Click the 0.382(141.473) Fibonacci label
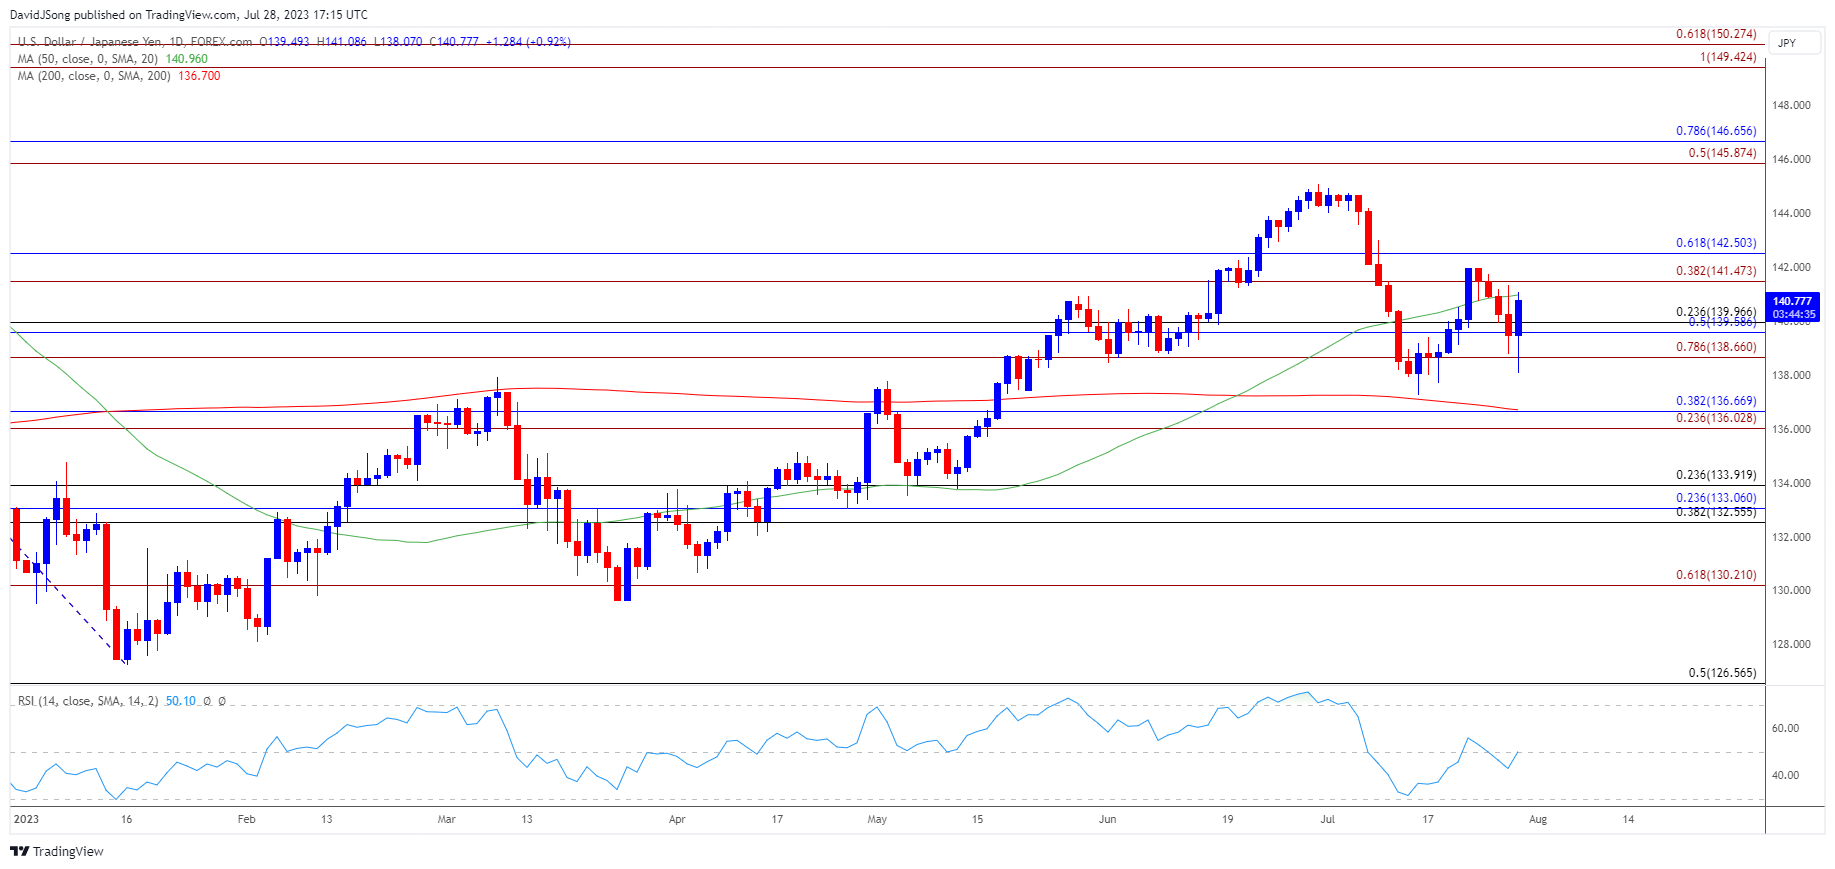Viewport: 1835px width, 869px height. 1716,271
